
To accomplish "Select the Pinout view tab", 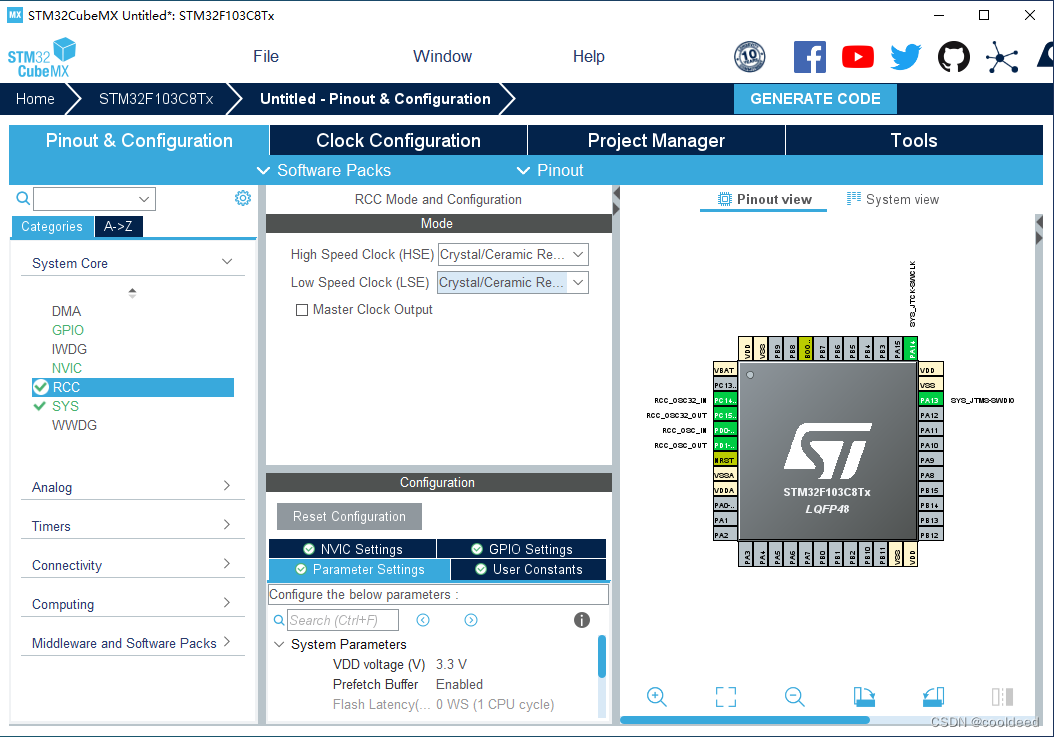I will tap(764, 199).
